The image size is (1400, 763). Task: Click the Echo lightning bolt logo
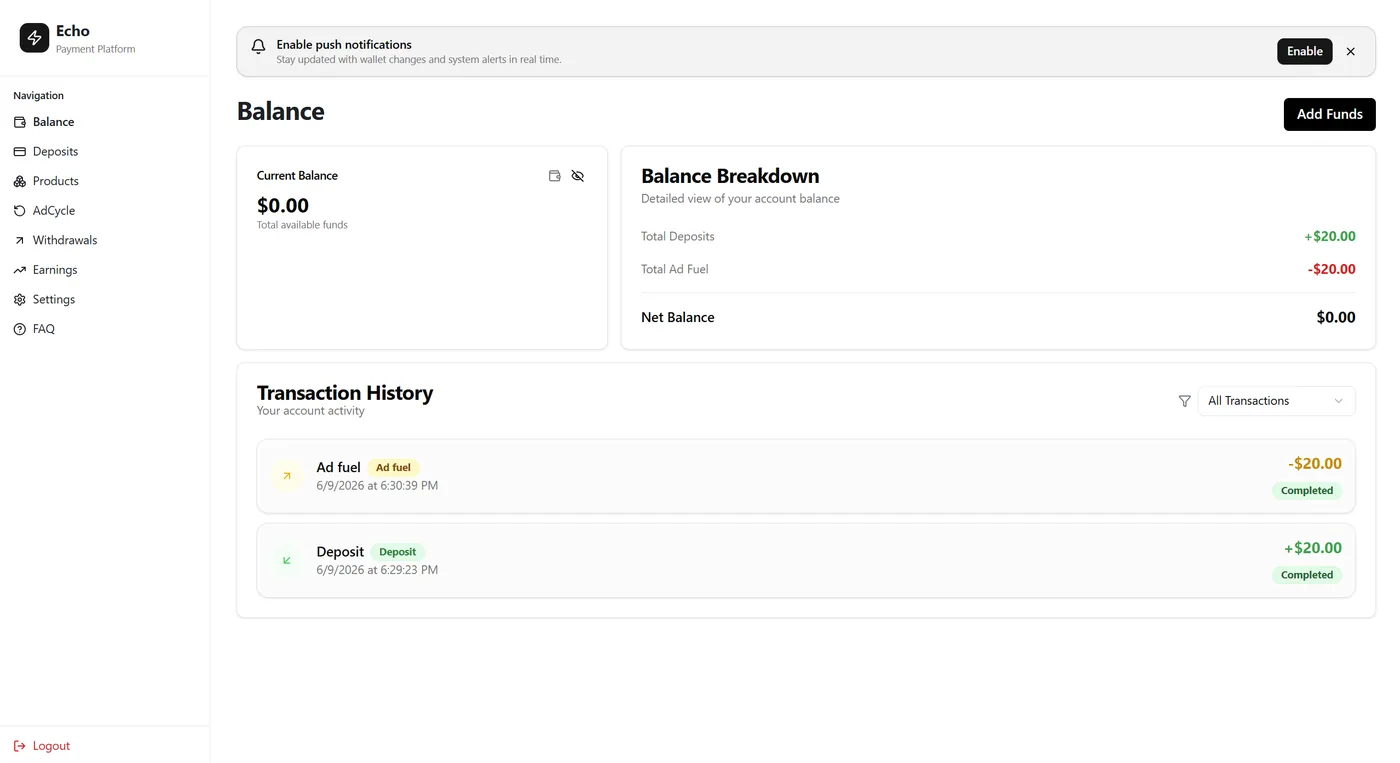(34, 38)
